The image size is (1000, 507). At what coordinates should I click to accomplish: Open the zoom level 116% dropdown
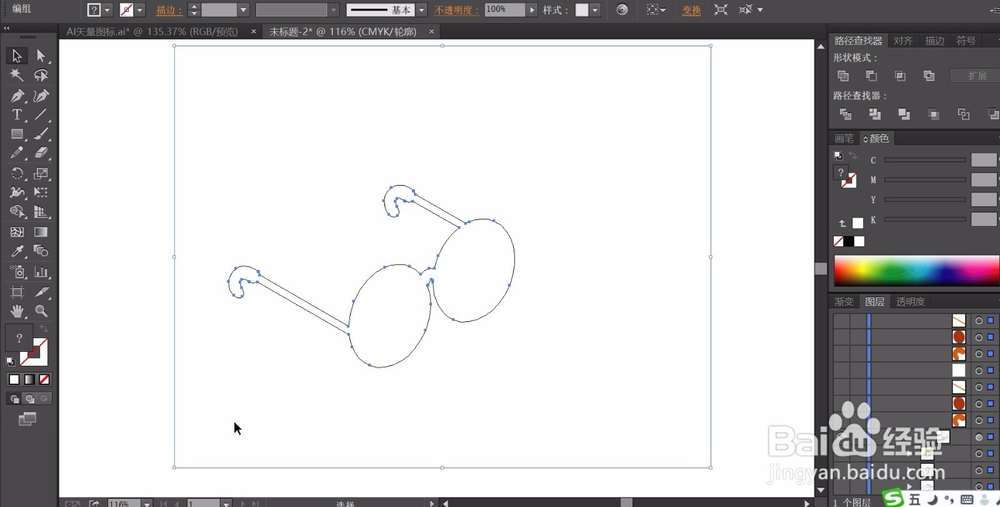(x=147, y=503)
